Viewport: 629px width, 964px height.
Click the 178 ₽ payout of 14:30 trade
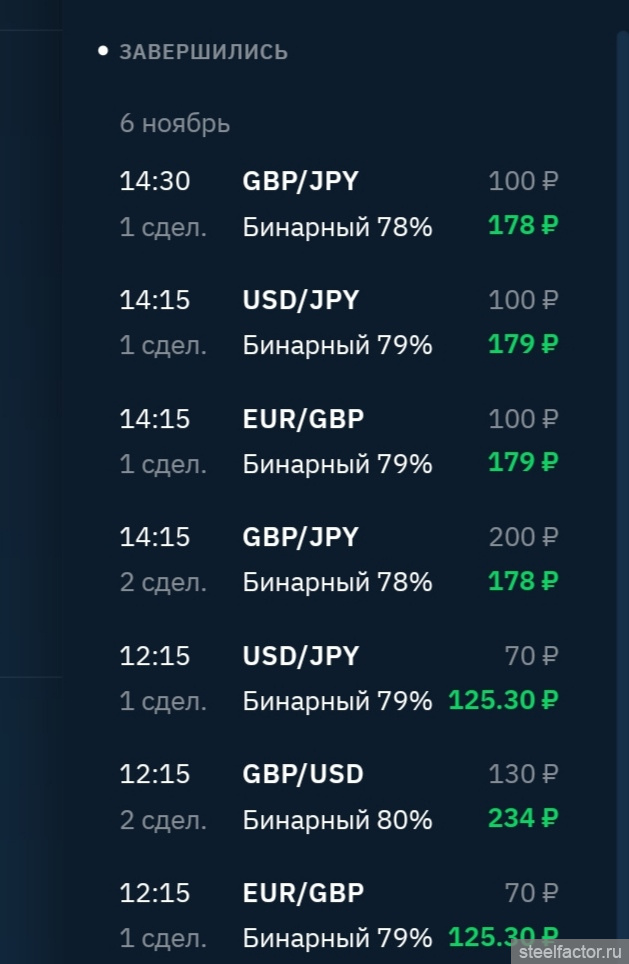coord(522,225)
